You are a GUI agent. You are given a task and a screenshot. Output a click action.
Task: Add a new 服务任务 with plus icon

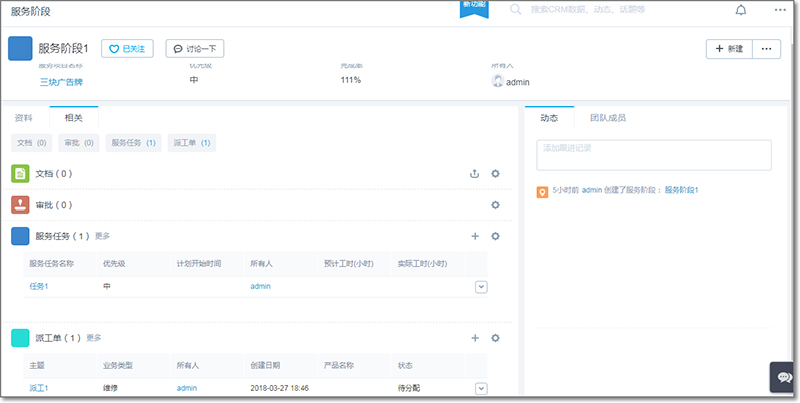(475, 236)
